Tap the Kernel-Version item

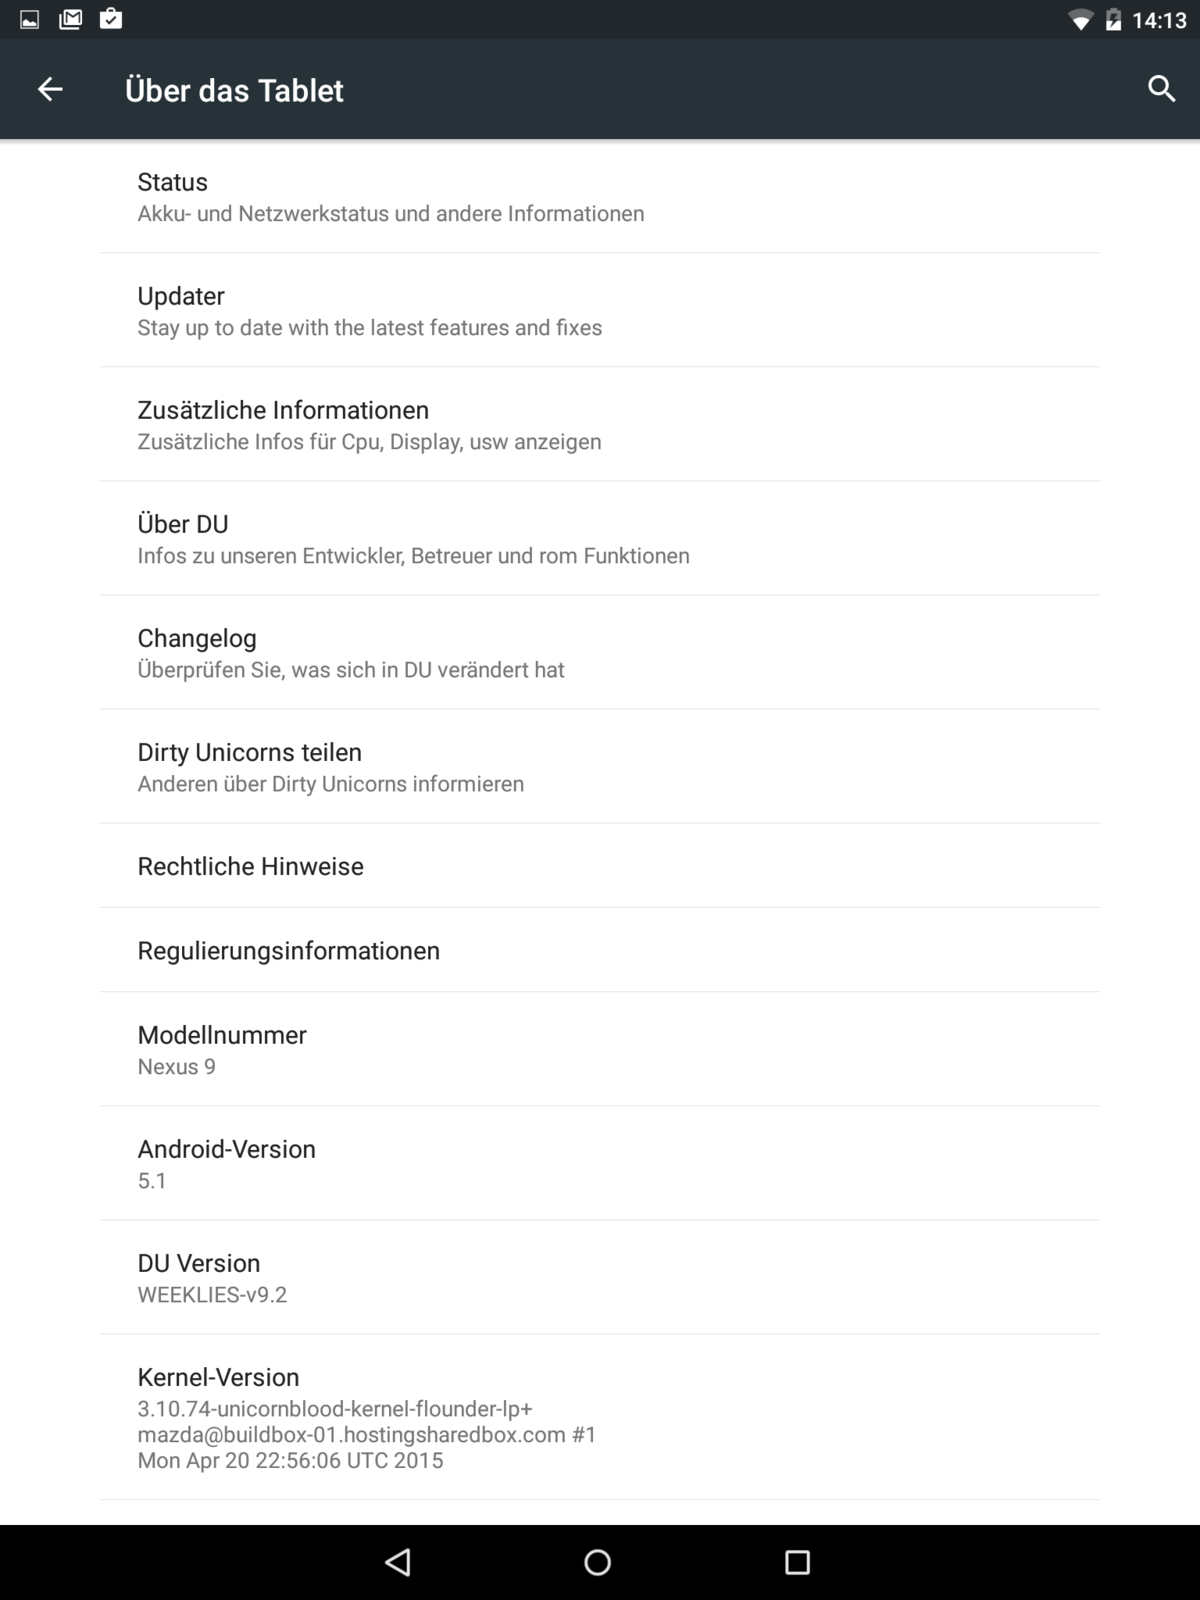point(599,1417)
